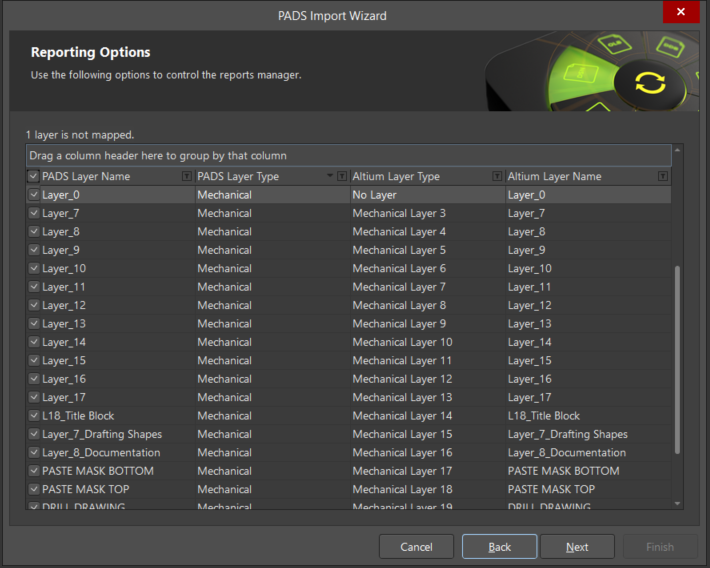The height and width of the screenshot is (568, 710).
Task: Uncheck the Layer_8 row checkbox
Action: [x=34, y=231]
